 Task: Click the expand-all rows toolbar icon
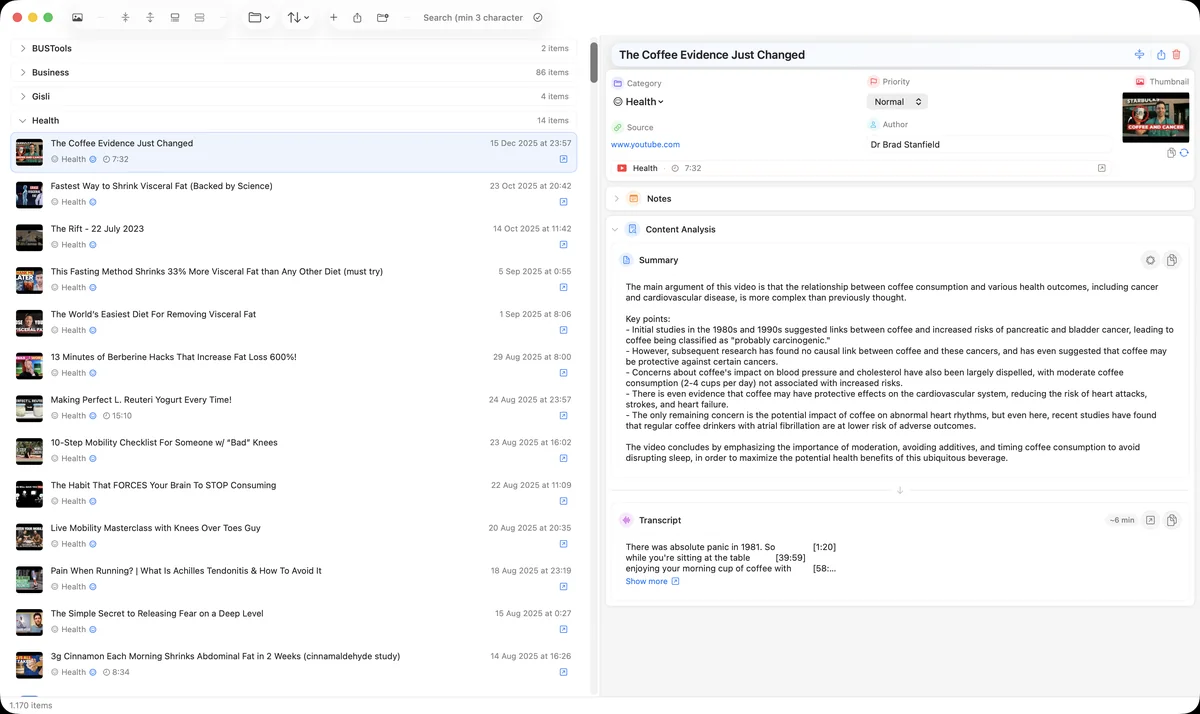point(150,18)
